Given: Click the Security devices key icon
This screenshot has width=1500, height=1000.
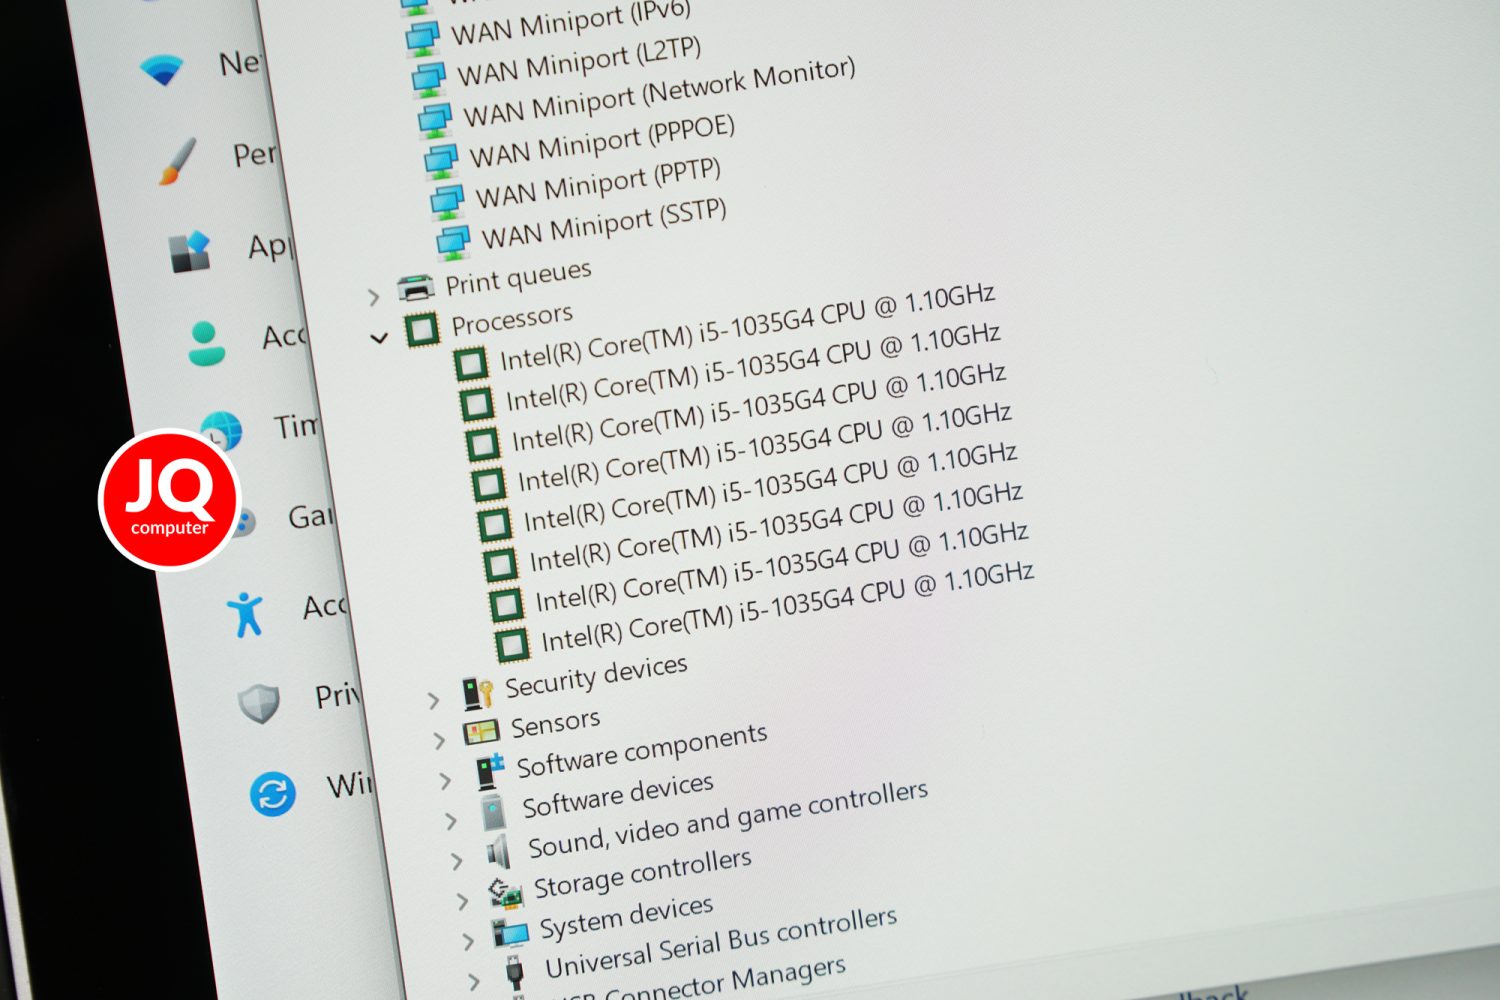Looking at the screenshot, I should (x=478, y=693).
